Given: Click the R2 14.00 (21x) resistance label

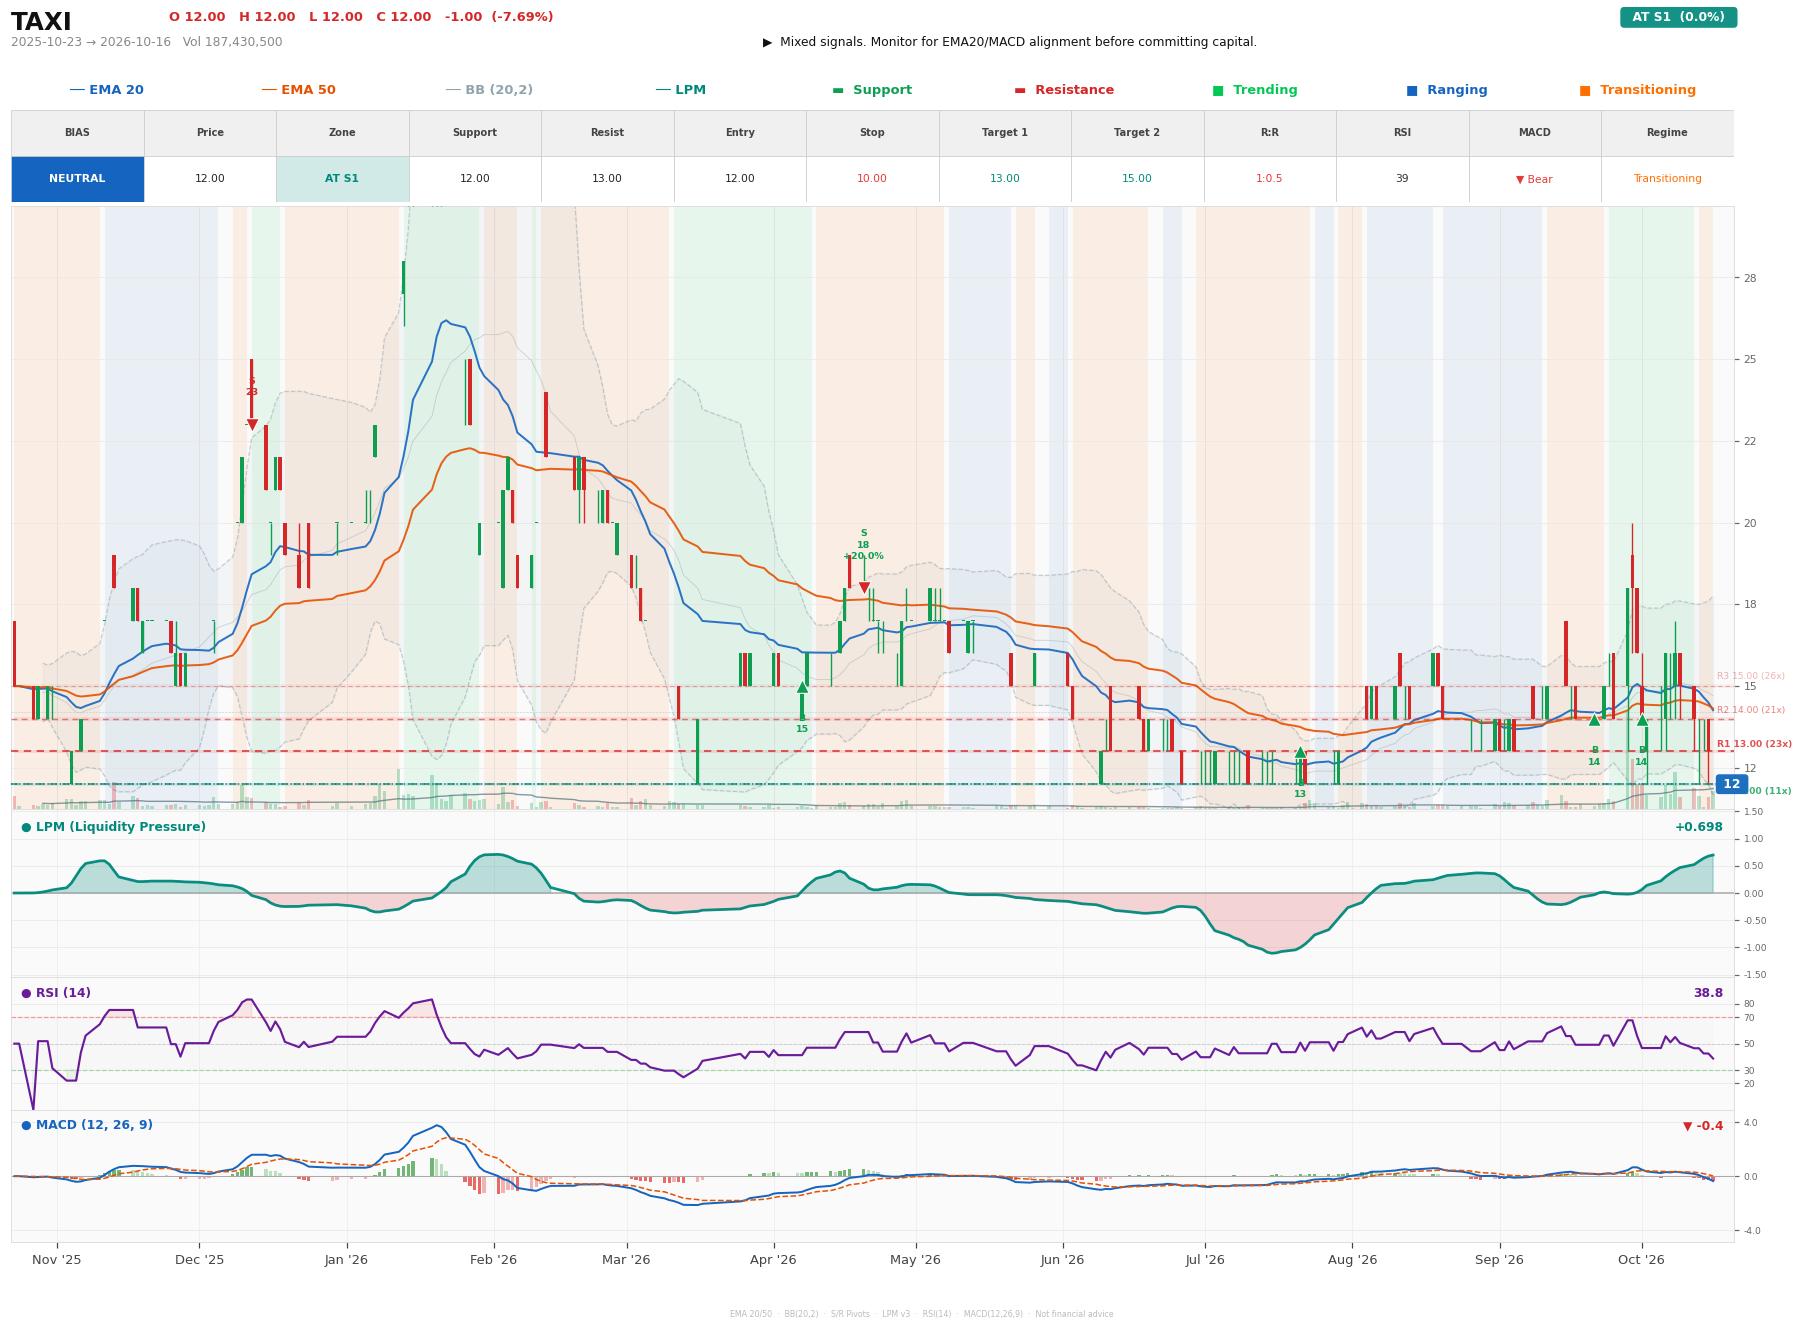Looking at the screenshot, I should [1751, 710].
